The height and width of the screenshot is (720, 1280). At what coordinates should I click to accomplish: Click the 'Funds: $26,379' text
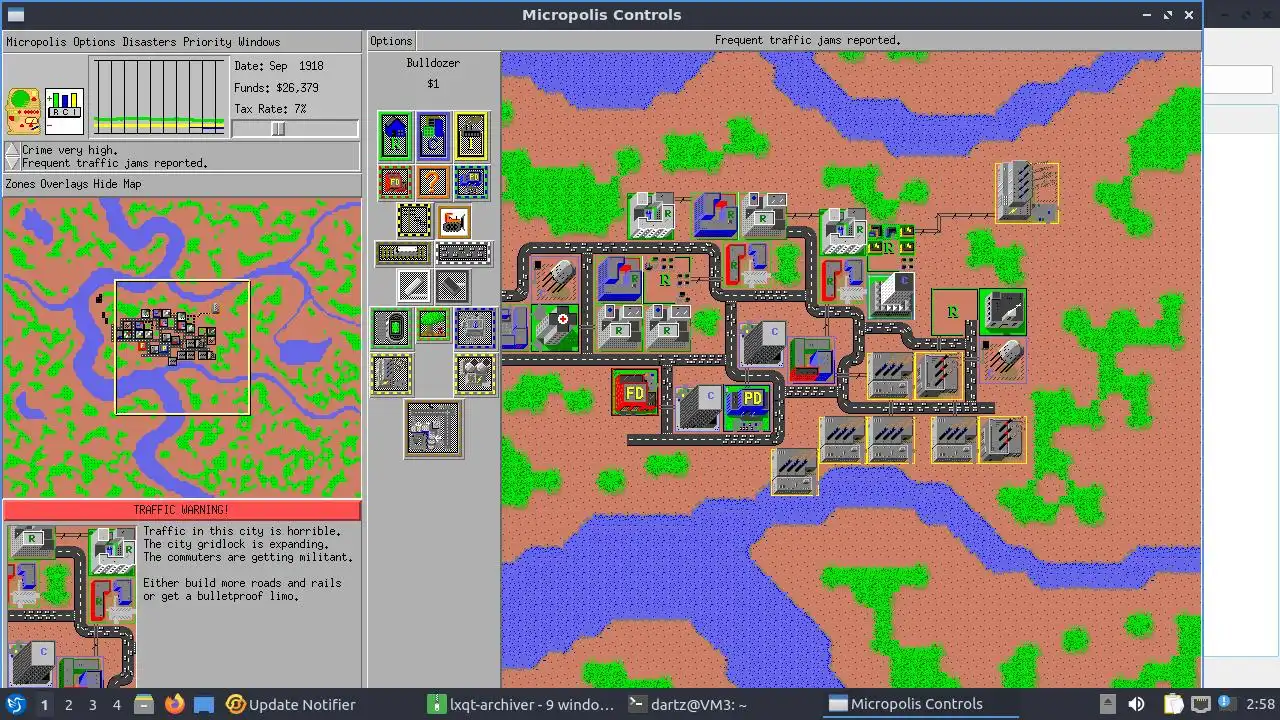(276, 88)
